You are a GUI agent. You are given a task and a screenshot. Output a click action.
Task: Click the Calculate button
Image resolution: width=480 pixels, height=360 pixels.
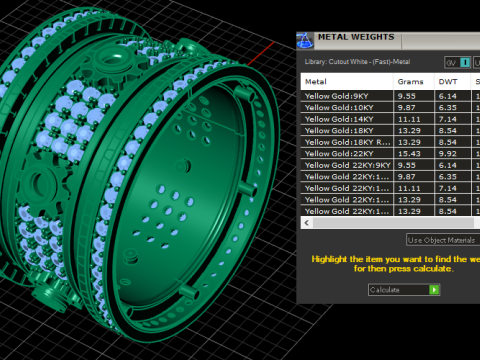pyautogui.click(x=404, y=290)
